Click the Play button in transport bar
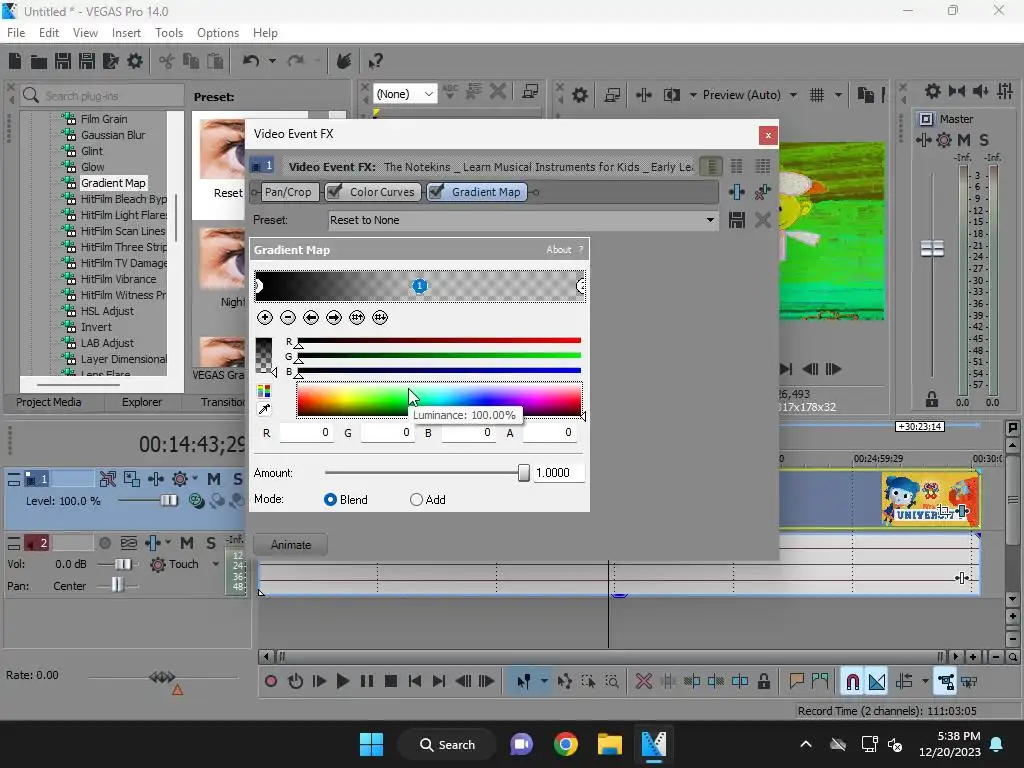The image size is (1024, 768). [342, 682]
